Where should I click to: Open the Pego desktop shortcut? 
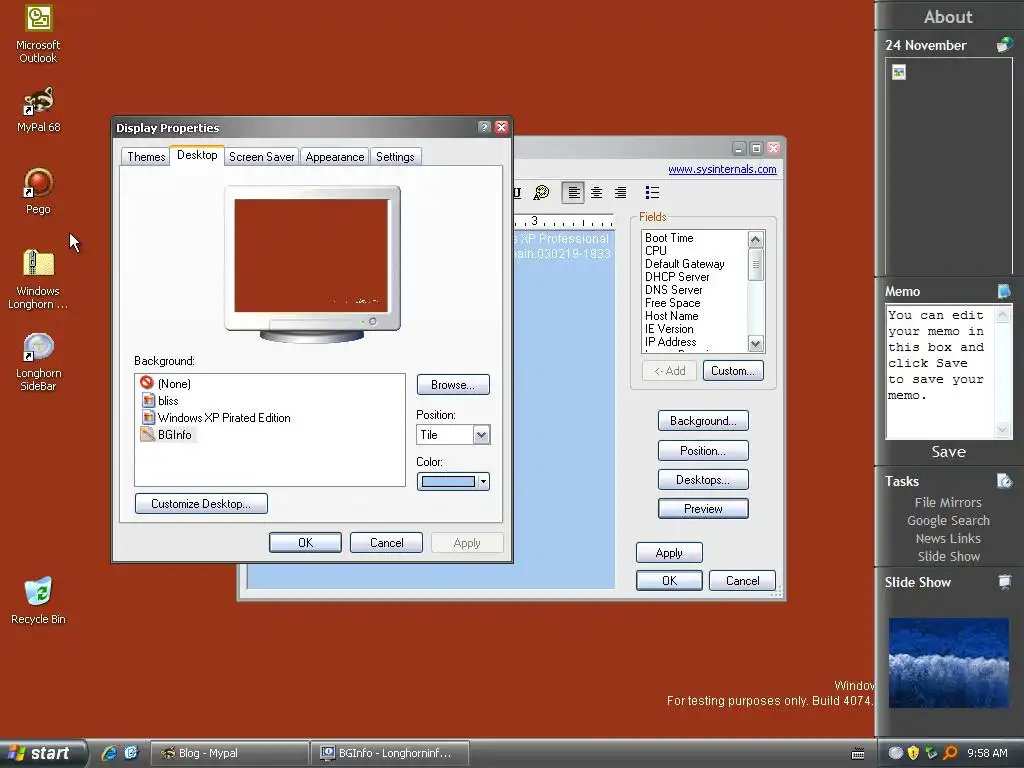click(39, 191)
